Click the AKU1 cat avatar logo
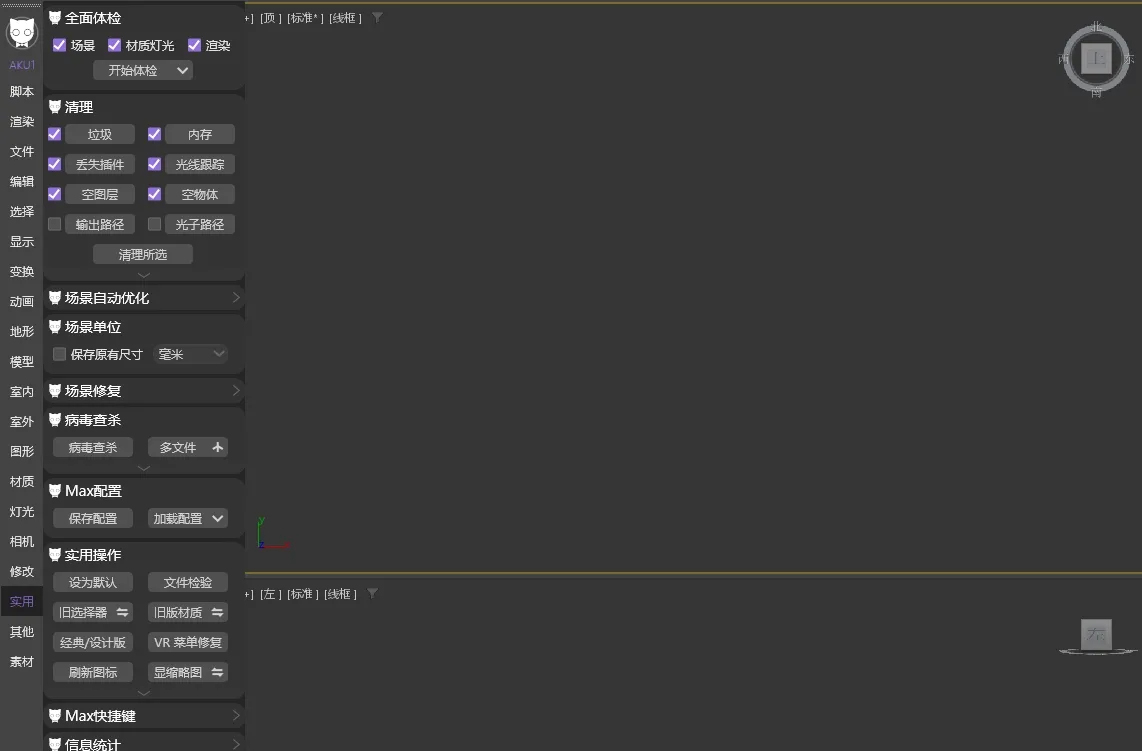Screen dimensions: 1142x751 pyautogui.click(x=22, y=33)
